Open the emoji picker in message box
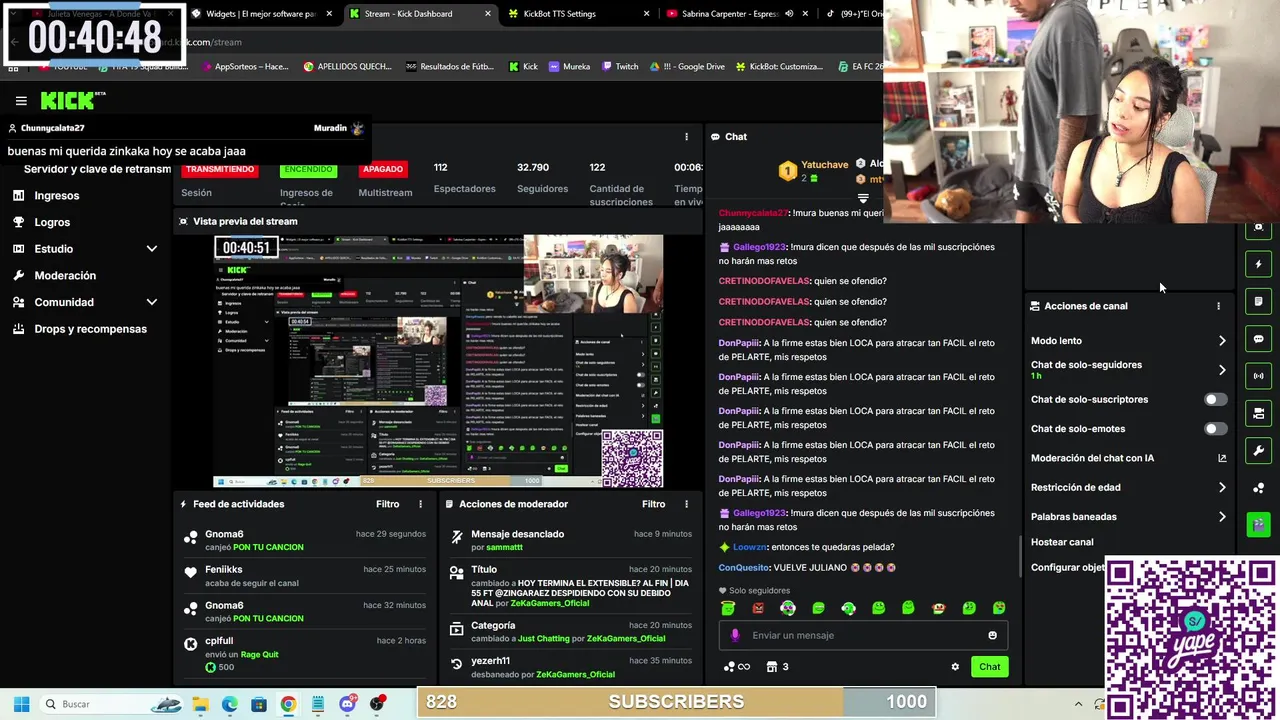 point(992,635)
